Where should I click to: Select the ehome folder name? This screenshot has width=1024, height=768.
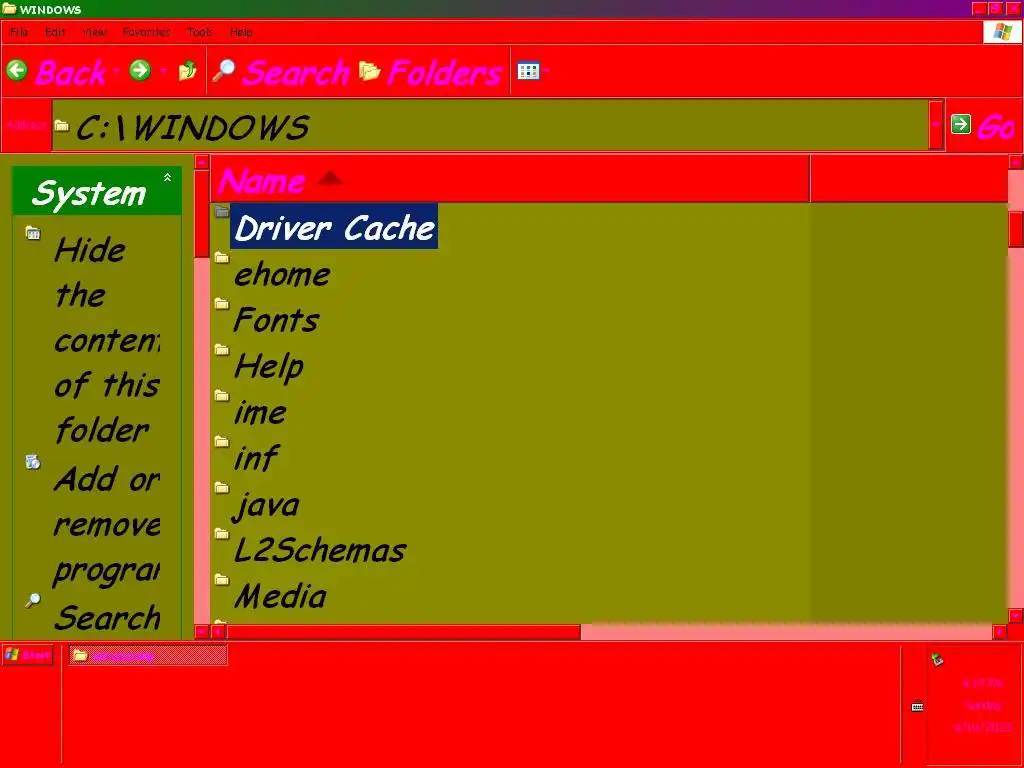point(281,273)
